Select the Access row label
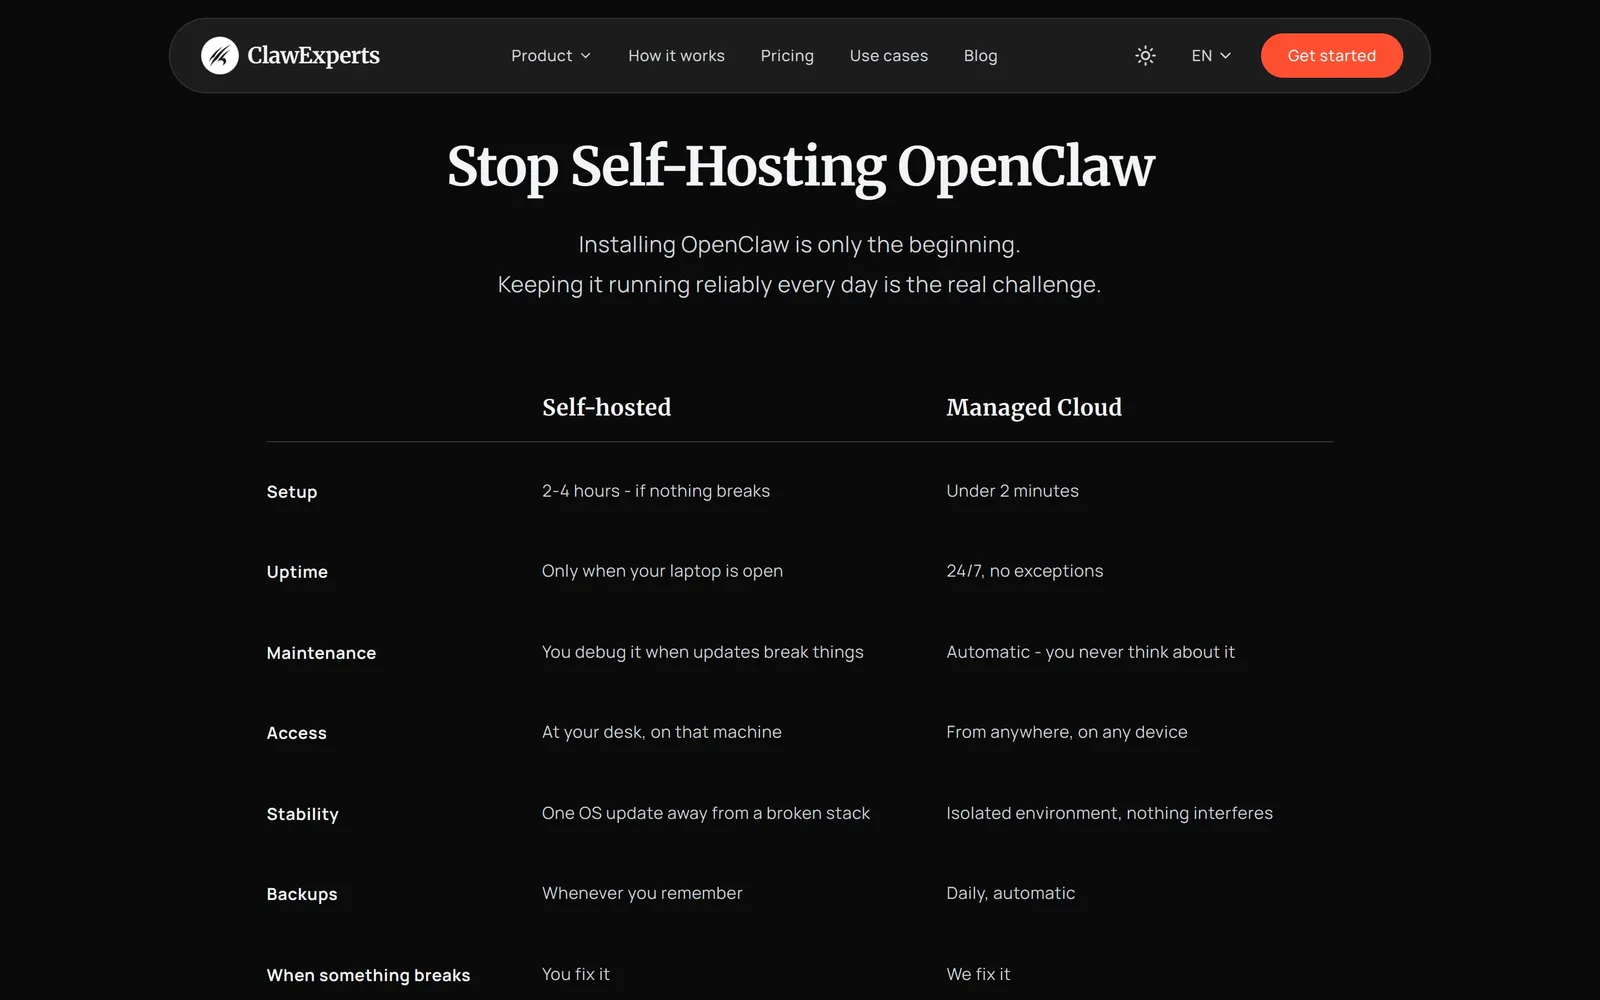1600x1000 pixels. tap(296, 733)
